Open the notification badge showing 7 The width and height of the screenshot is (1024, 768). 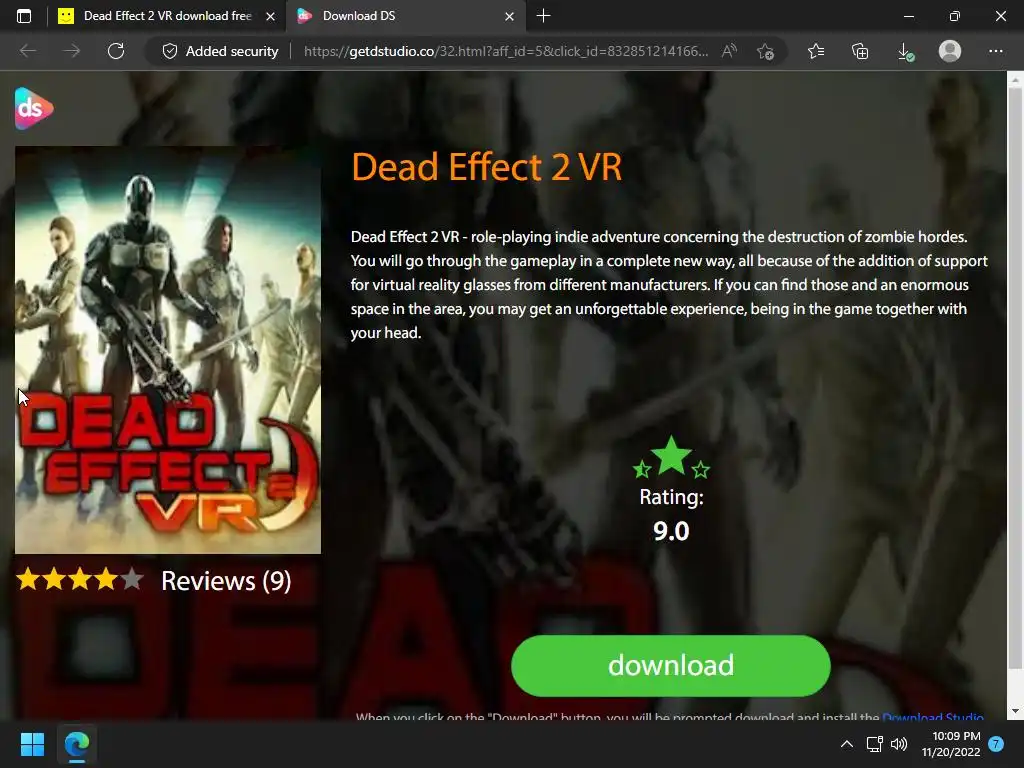click(x=996, y=744)
